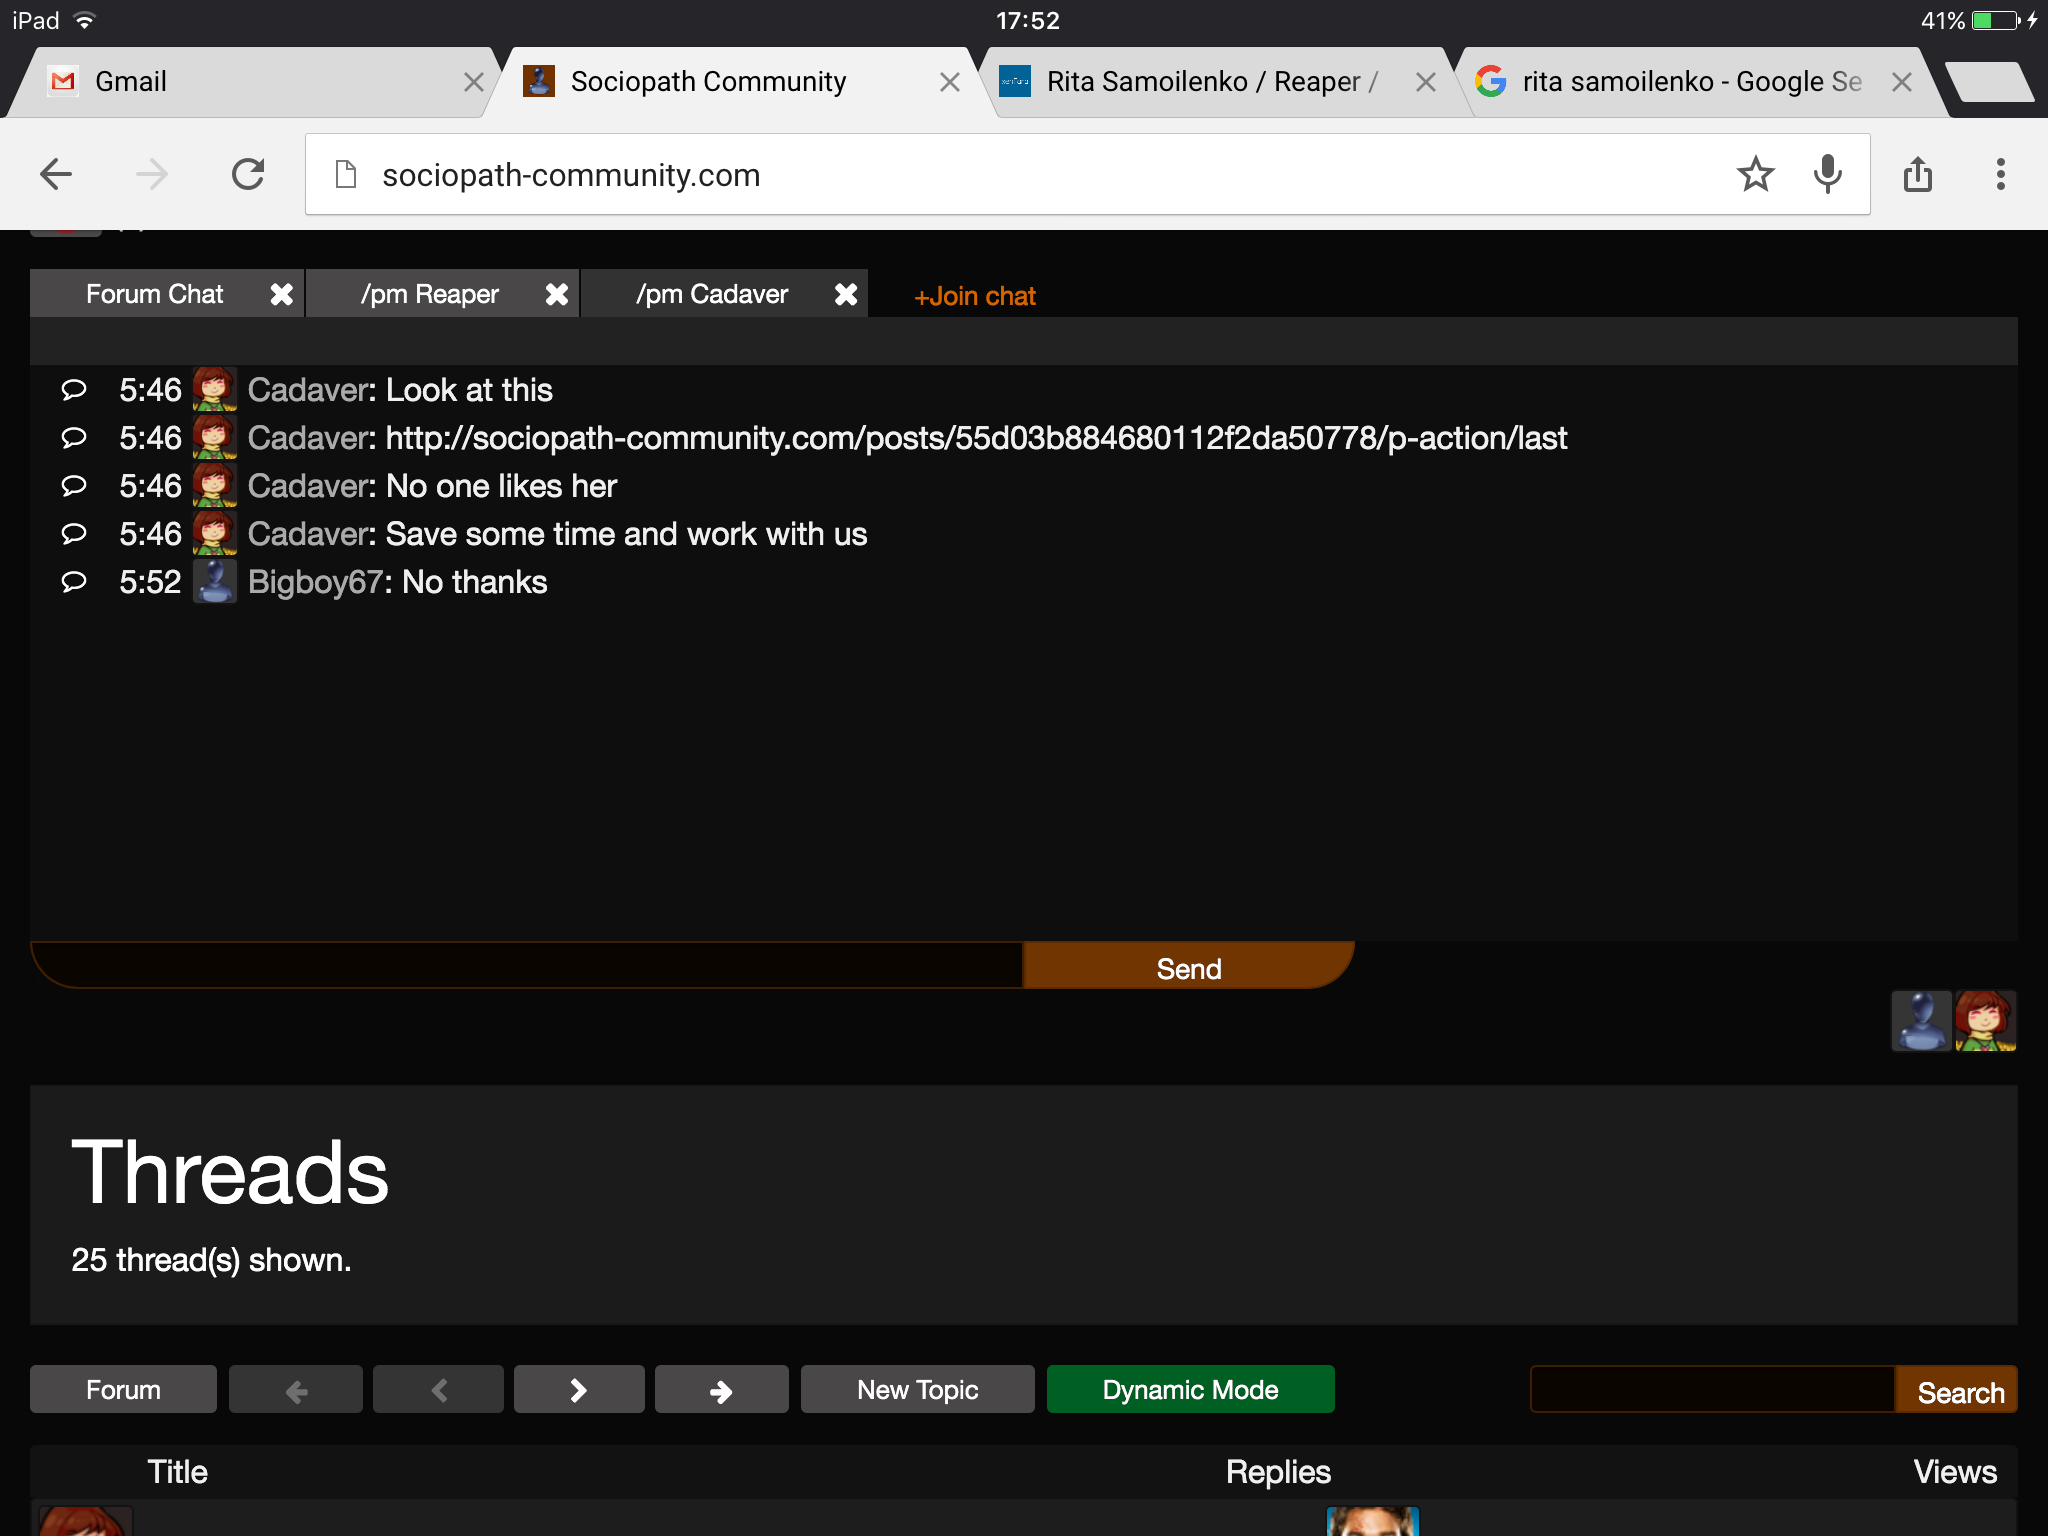Jump to last page of threads

pos(721,1390)
